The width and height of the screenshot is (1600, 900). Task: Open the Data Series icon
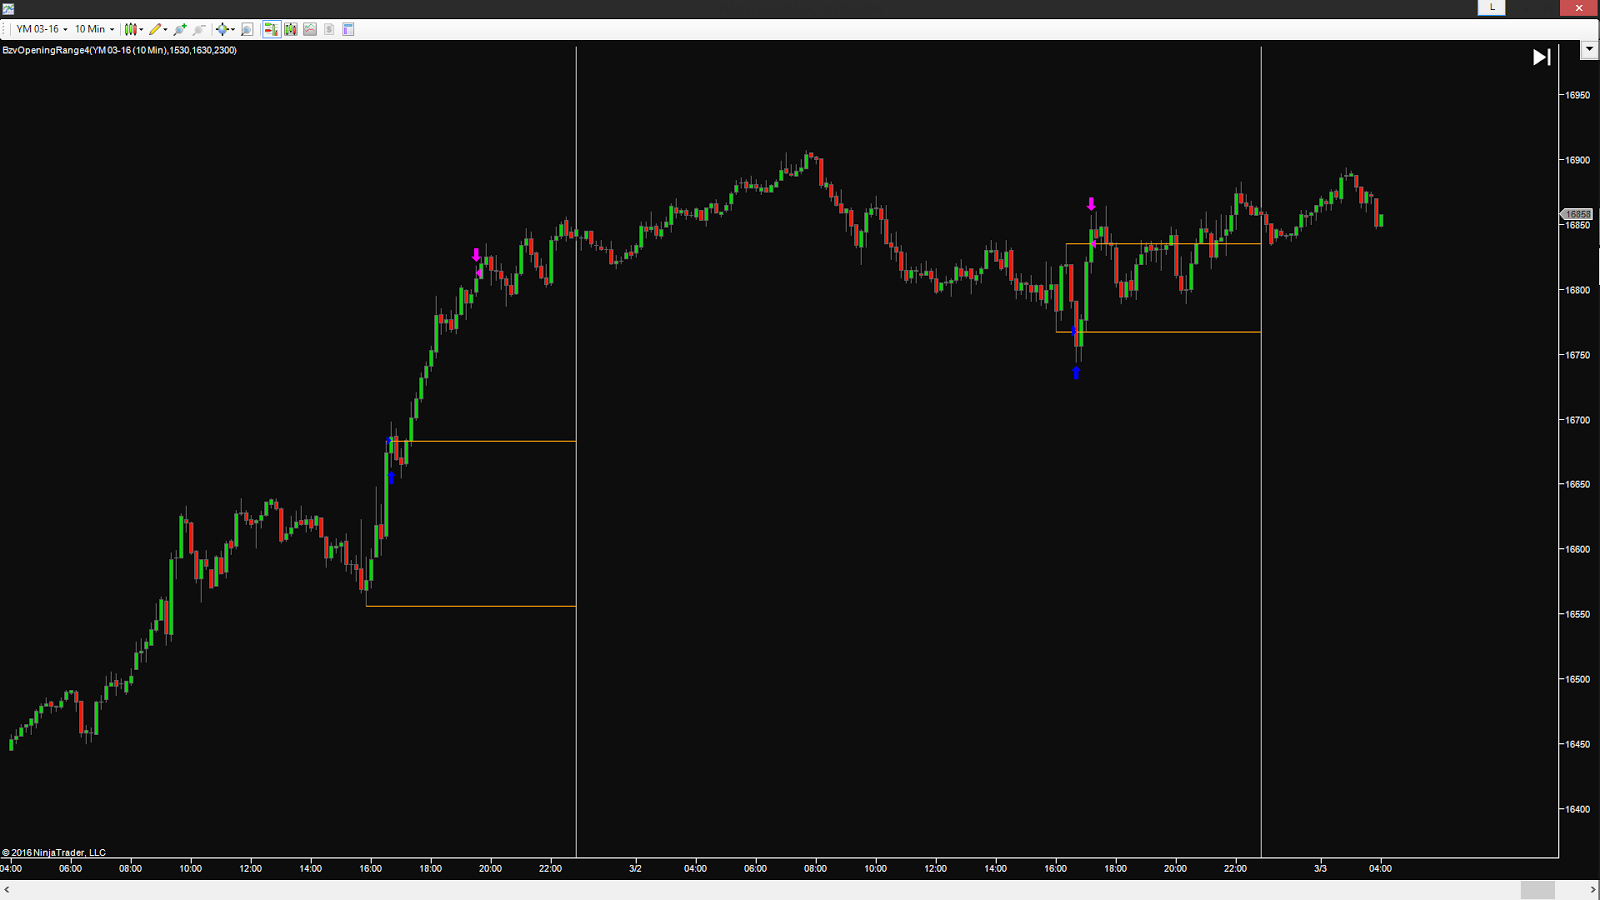point(291,29)
